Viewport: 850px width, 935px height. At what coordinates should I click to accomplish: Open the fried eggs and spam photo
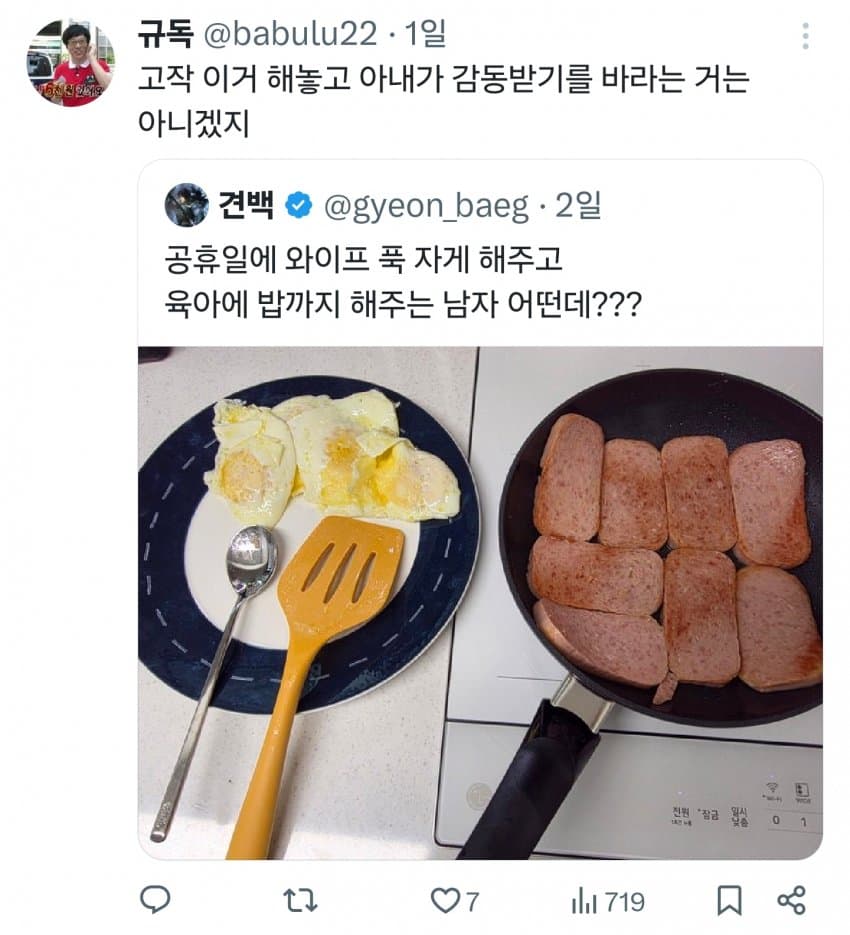point(480,602)
